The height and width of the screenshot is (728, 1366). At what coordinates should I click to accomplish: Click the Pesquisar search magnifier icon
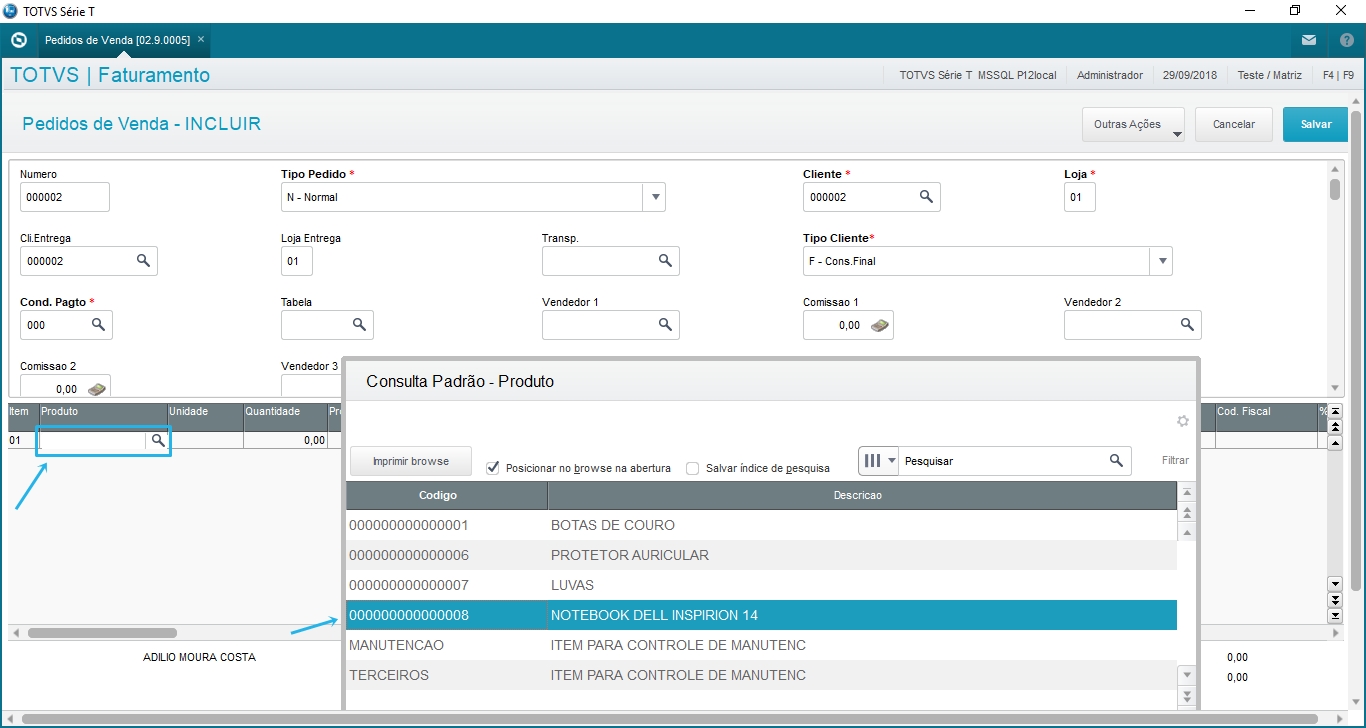coord(1116,461)
